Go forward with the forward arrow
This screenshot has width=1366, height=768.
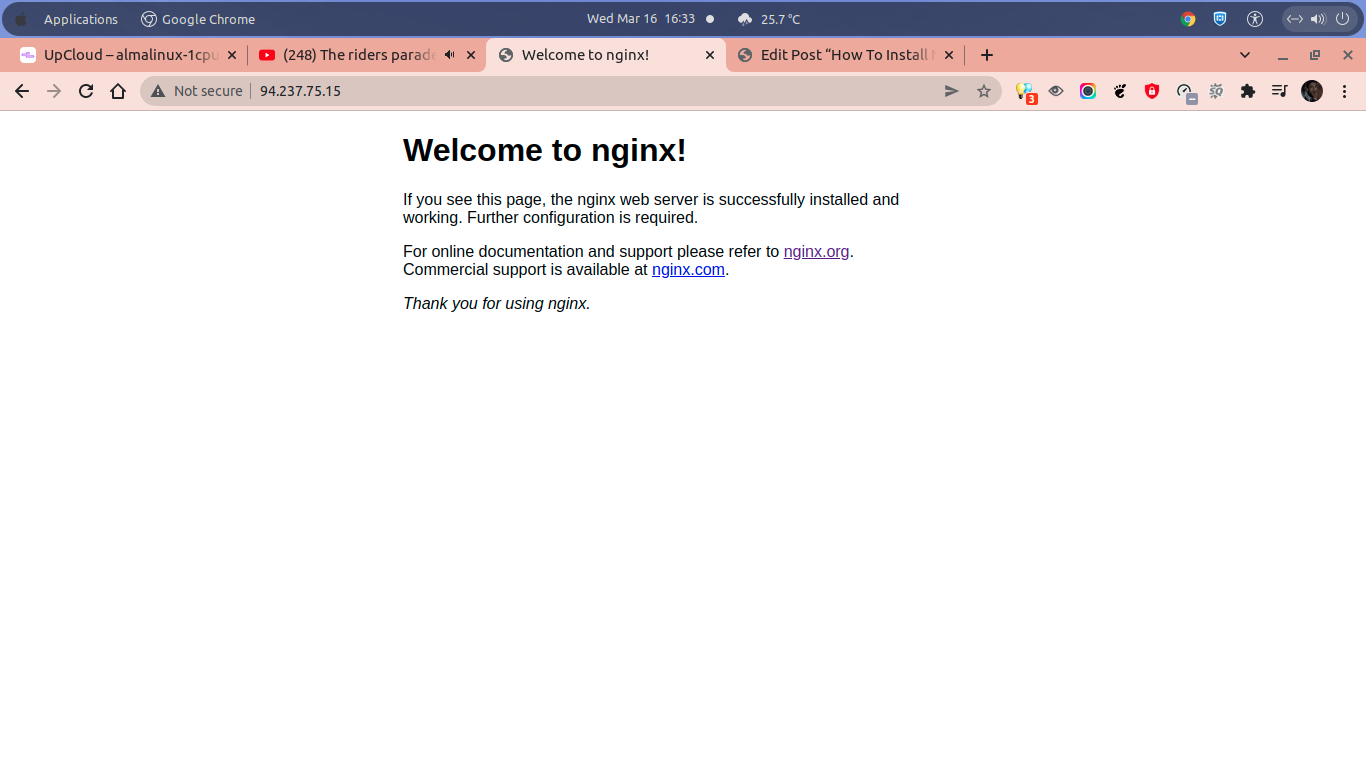pos(54,91)
